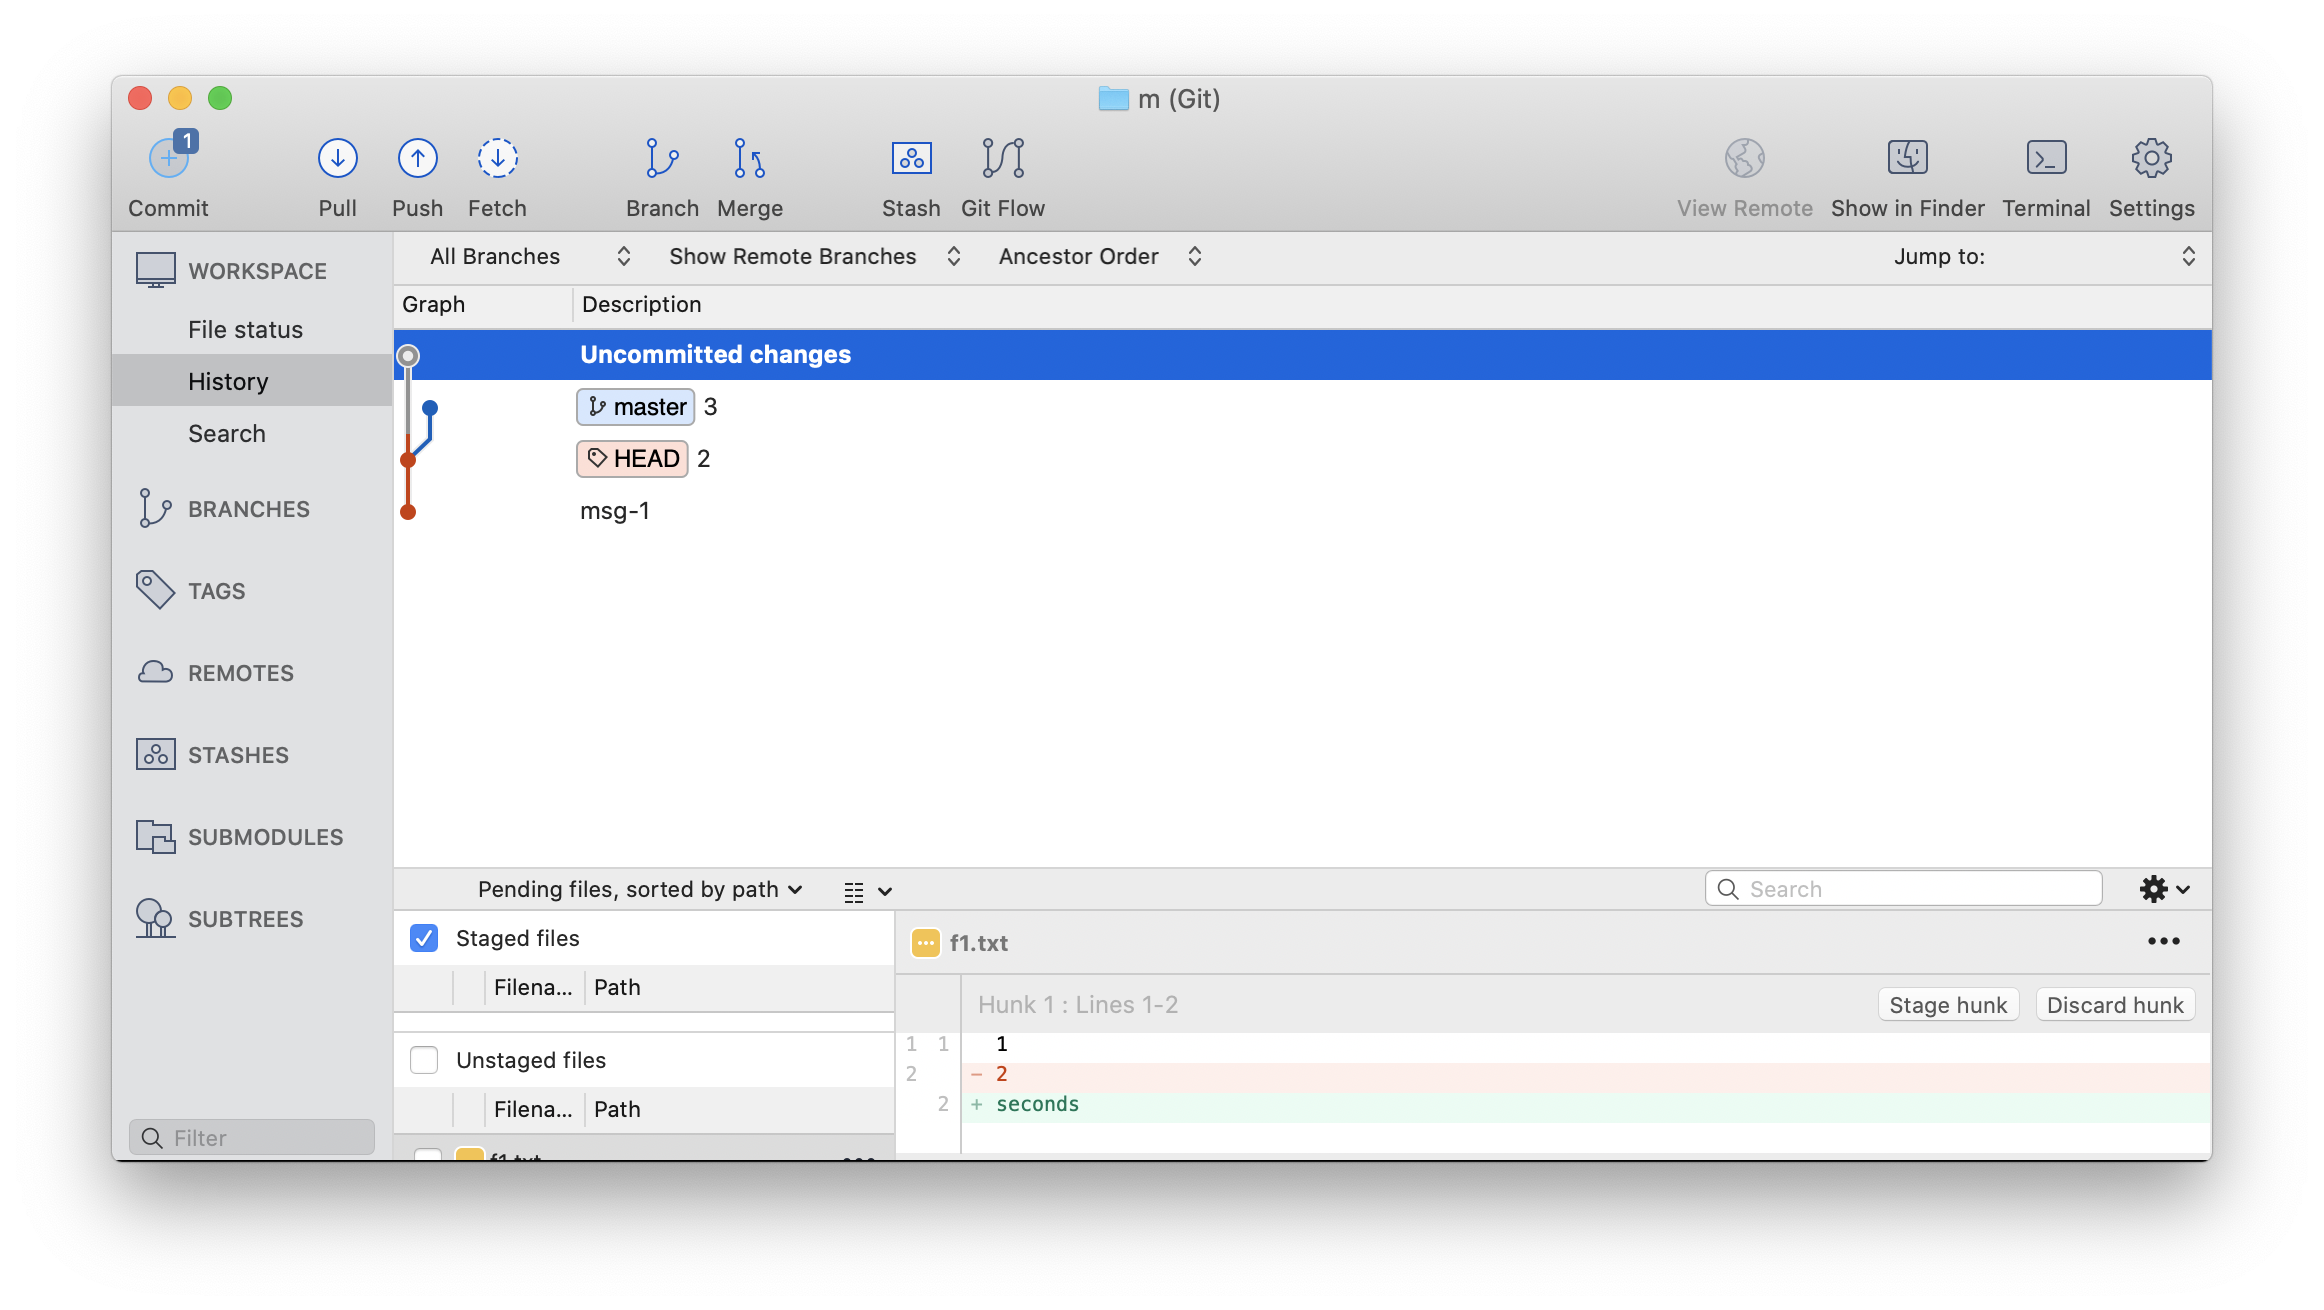The image size is (2324, 1310).
Task: Click the Commit toolbar icon
Action: tap(168, 158)
